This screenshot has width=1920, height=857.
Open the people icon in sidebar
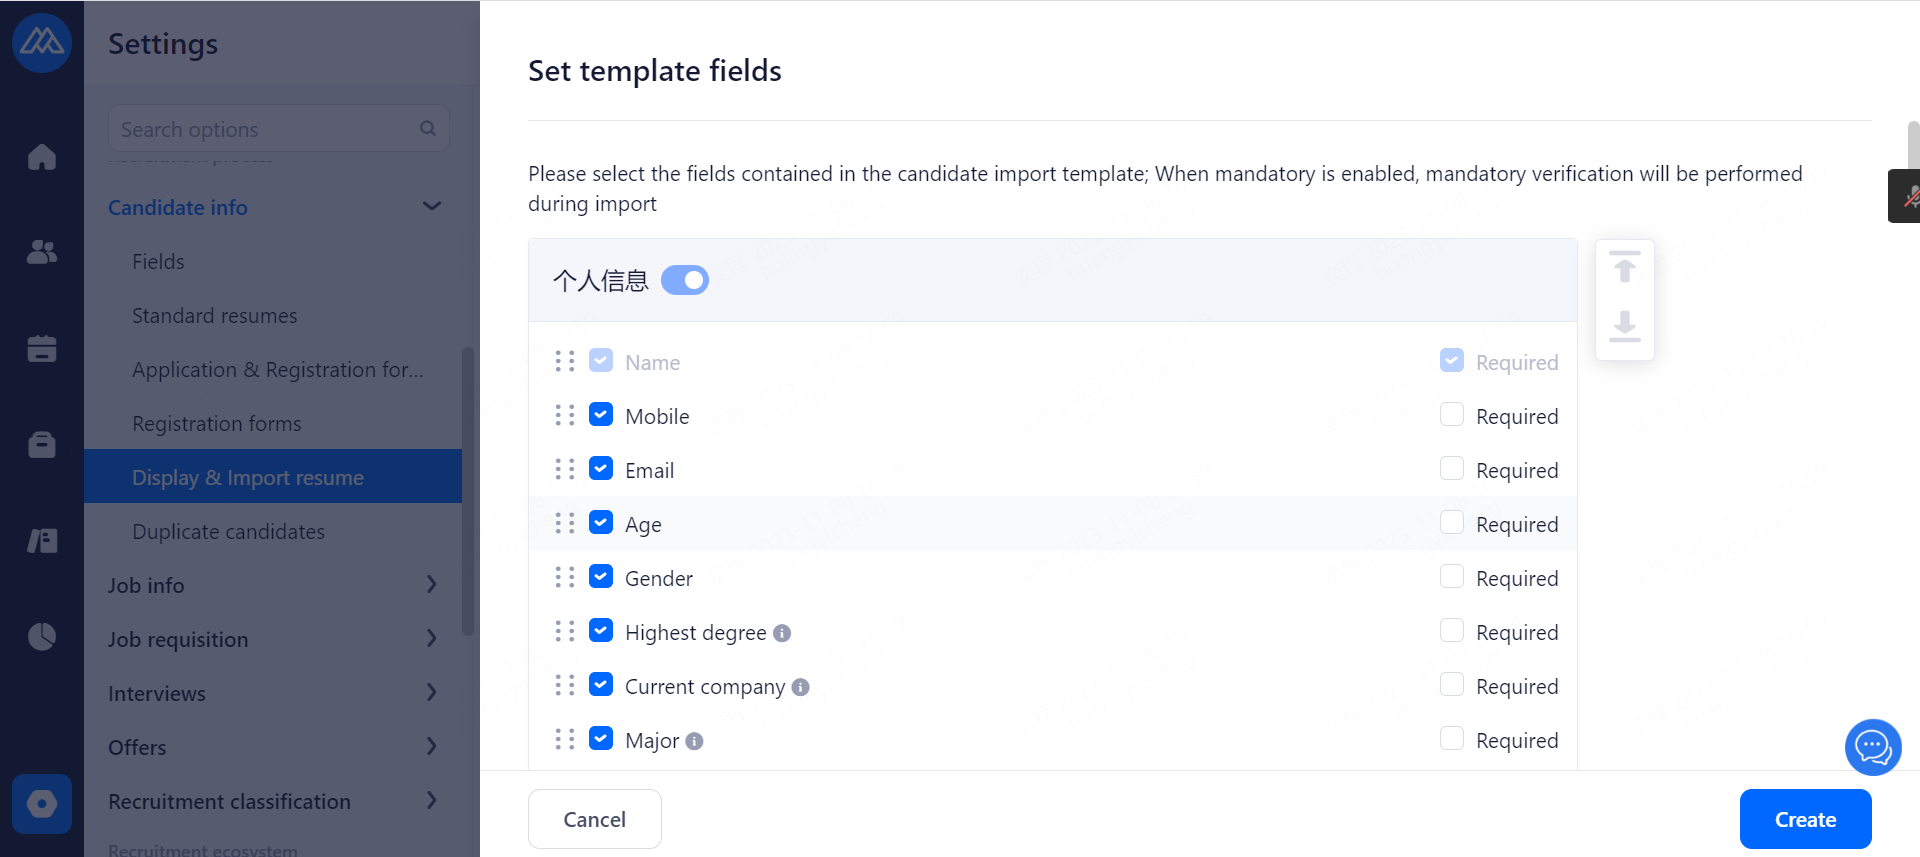pyautogui.click(x=42, y=252)
